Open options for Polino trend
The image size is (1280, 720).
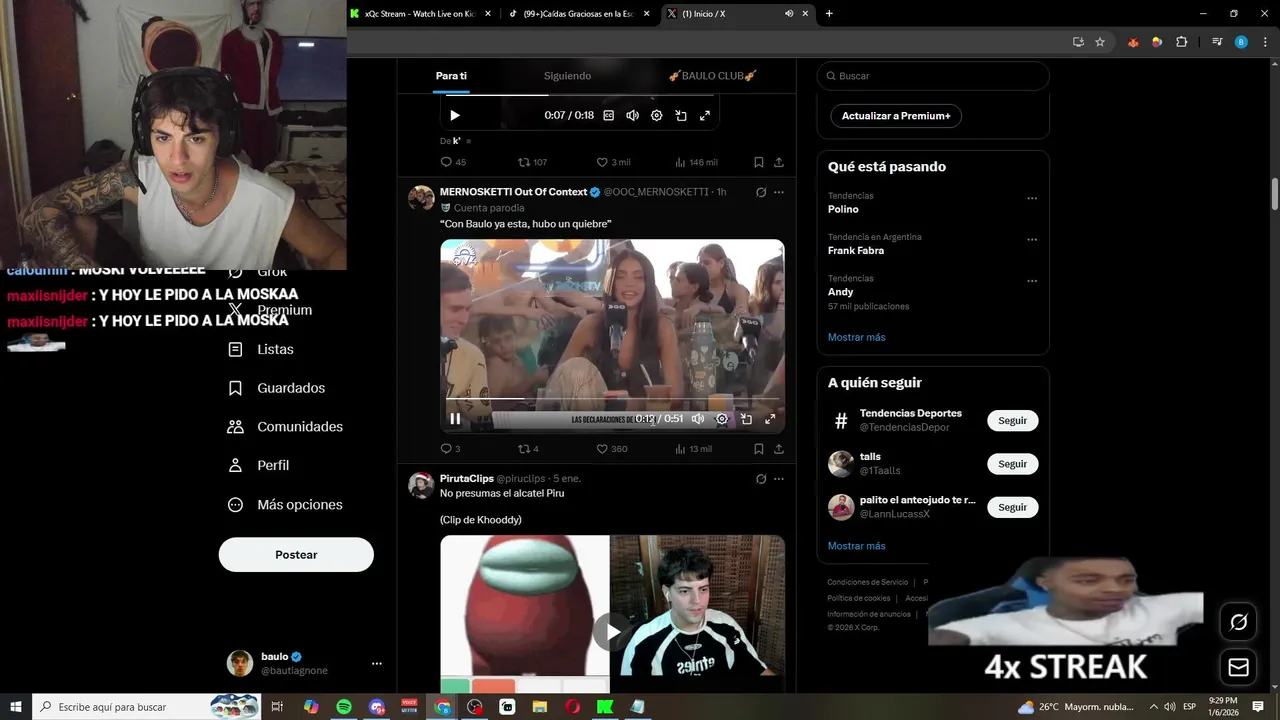[1032, 198]
